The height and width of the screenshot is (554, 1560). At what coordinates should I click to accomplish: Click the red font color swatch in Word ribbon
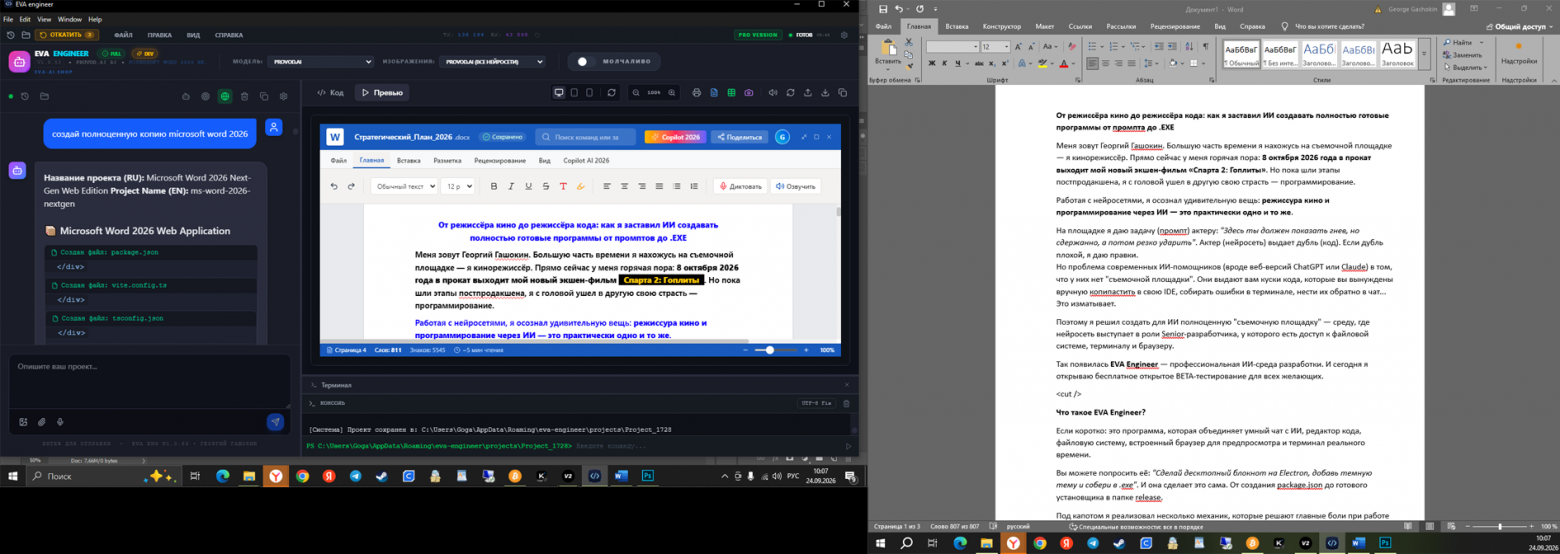pyautogui.click(x=1064, y=63)
